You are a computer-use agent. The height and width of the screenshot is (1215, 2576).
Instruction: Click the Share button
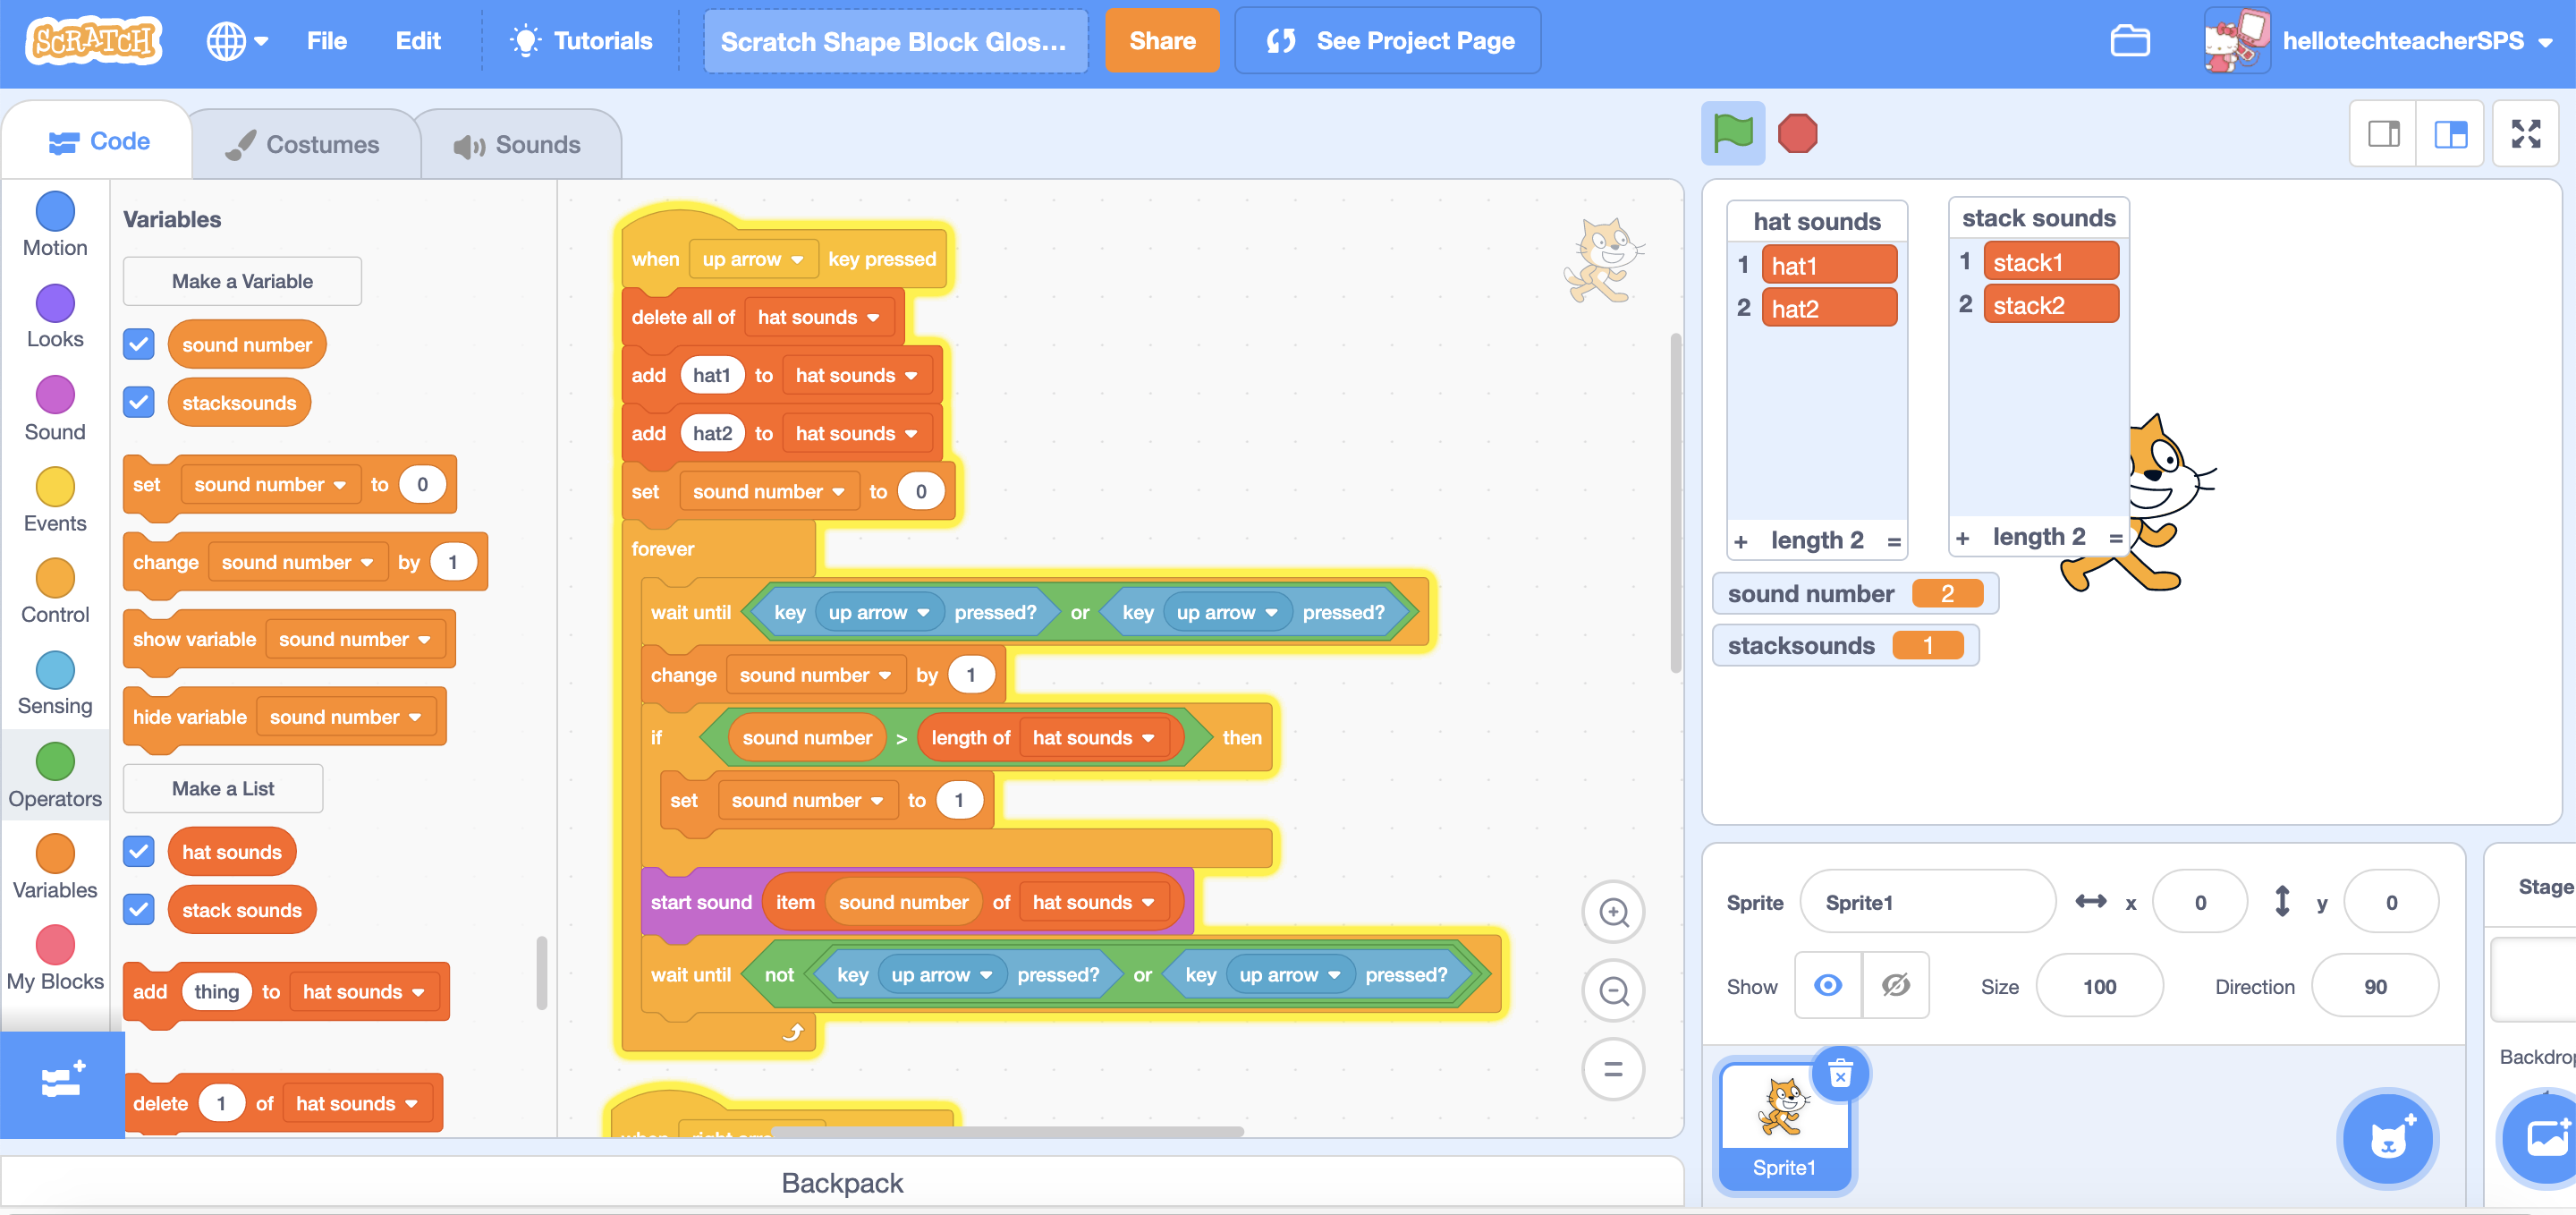[1162, 41]
